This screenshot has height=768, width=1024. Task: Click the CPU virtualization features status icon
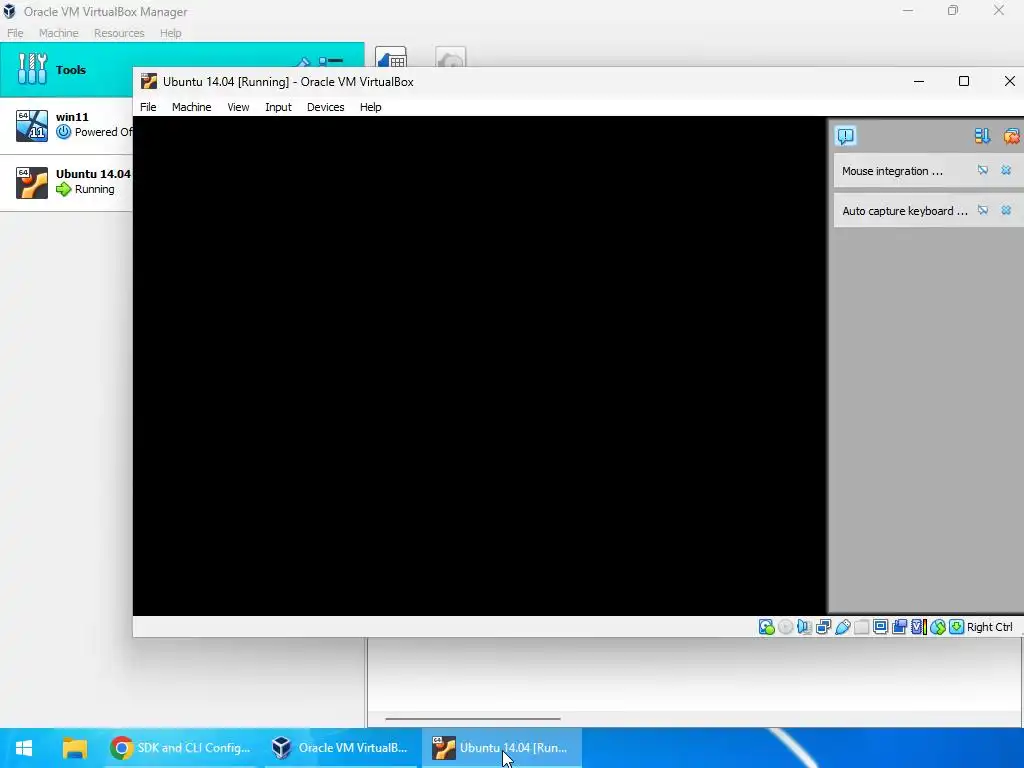tap(919, 627)
